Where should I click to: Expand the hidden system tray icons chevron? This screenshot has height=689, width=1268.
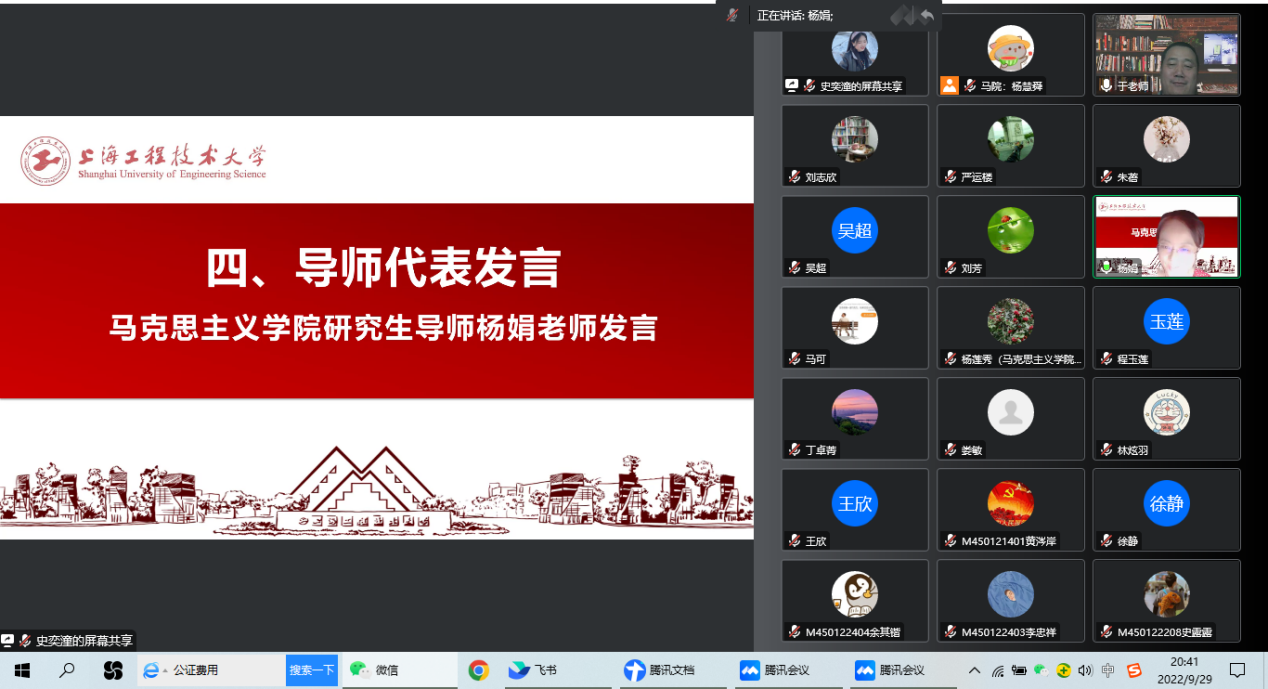click(975, 670)
